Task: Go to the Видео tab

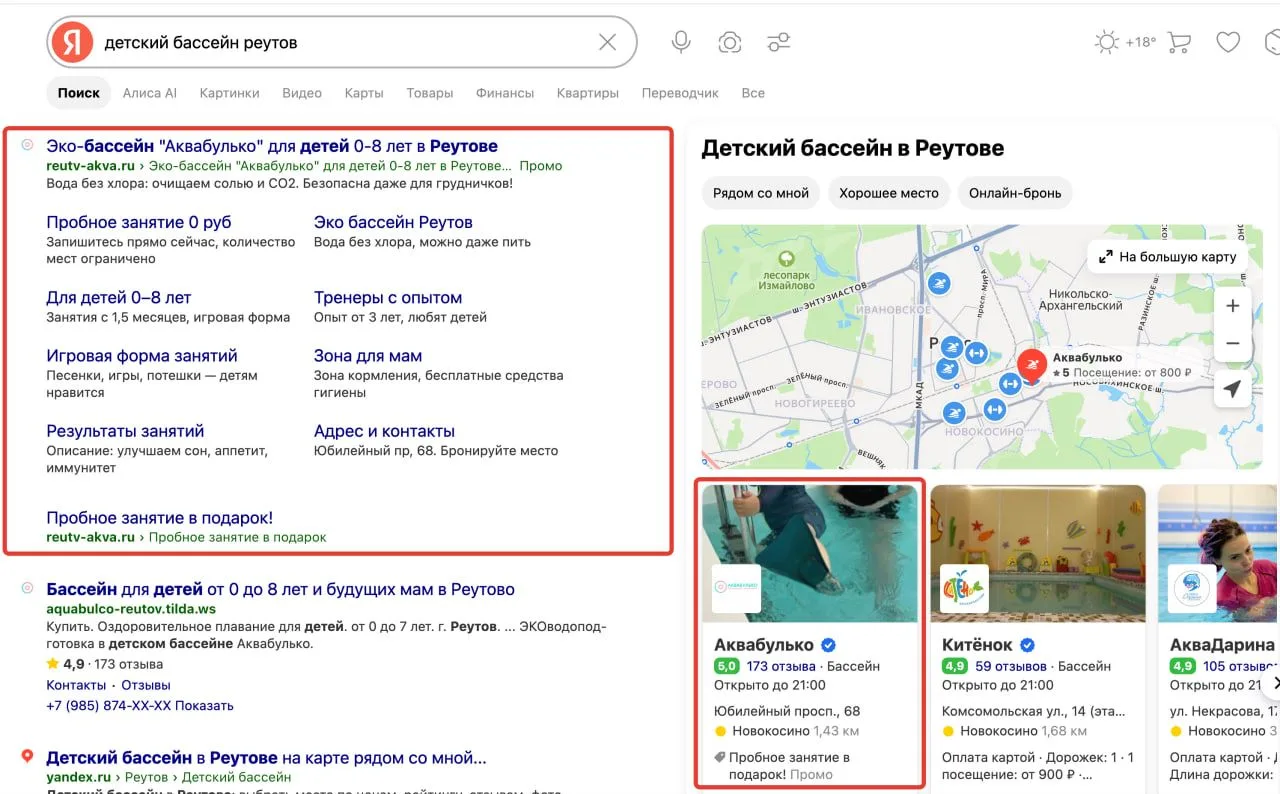Action: [302, 93]
